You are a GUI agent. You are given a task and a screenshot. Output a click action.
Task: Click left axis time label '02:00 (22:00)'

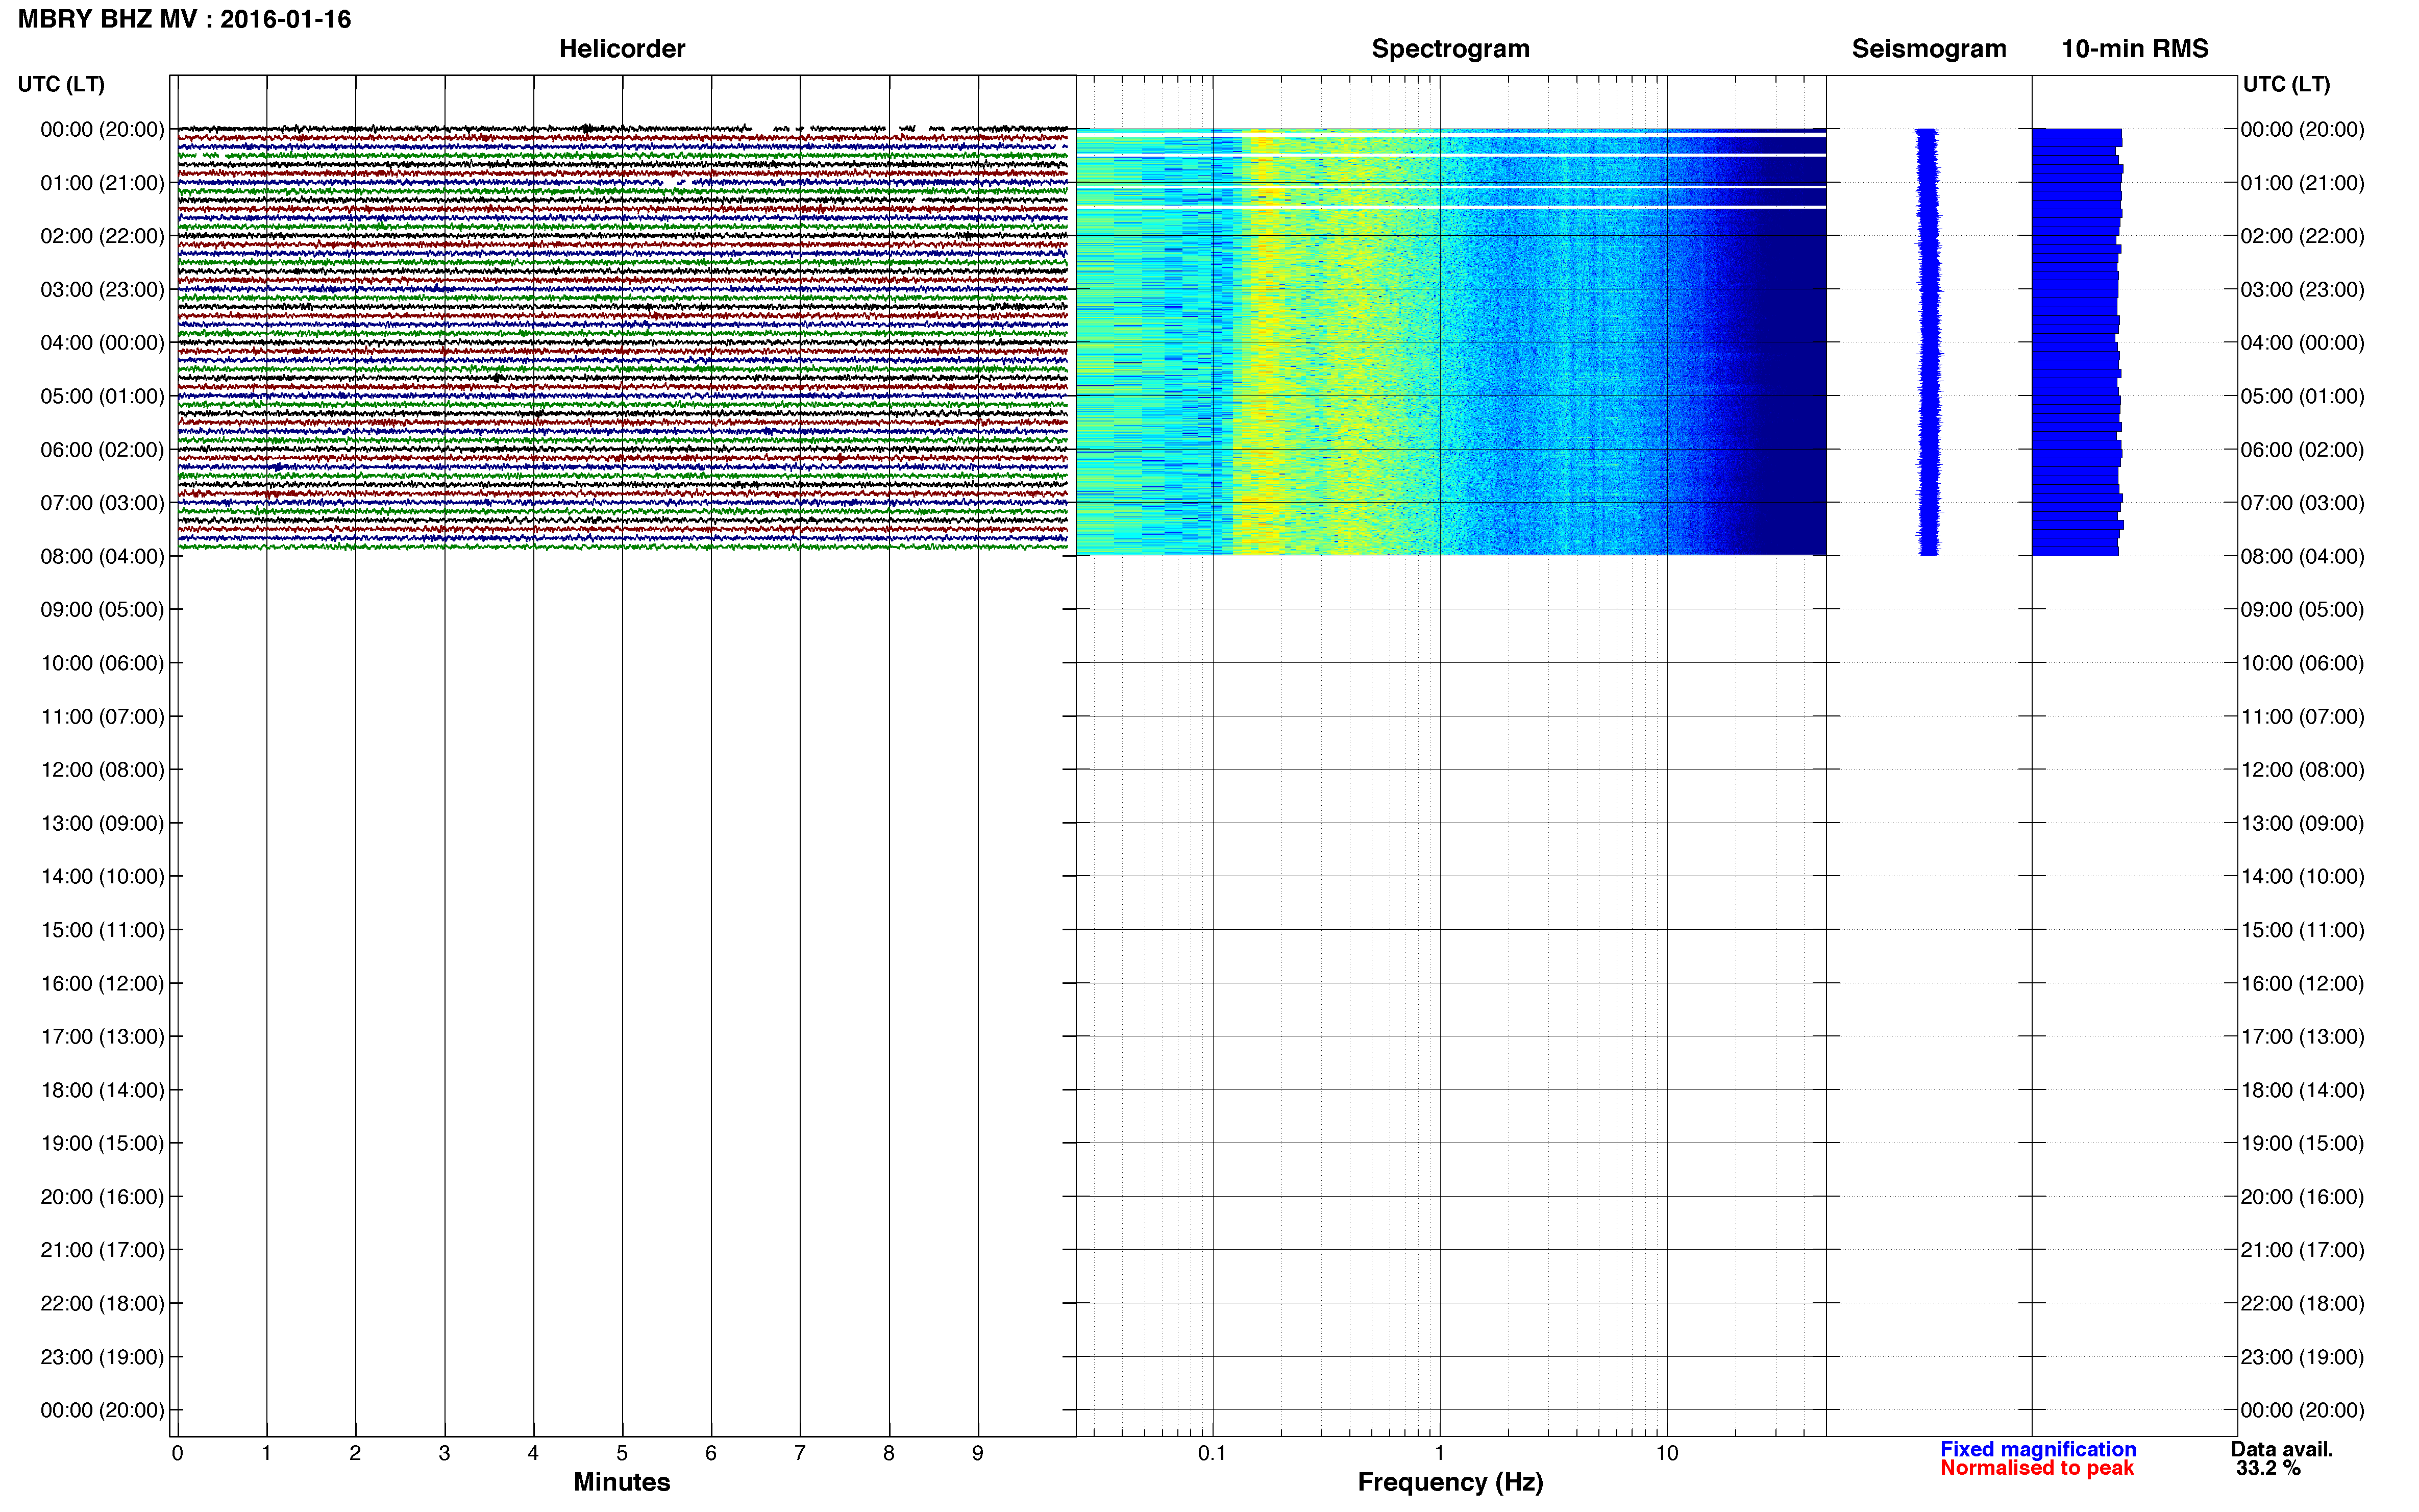point(102,236)
